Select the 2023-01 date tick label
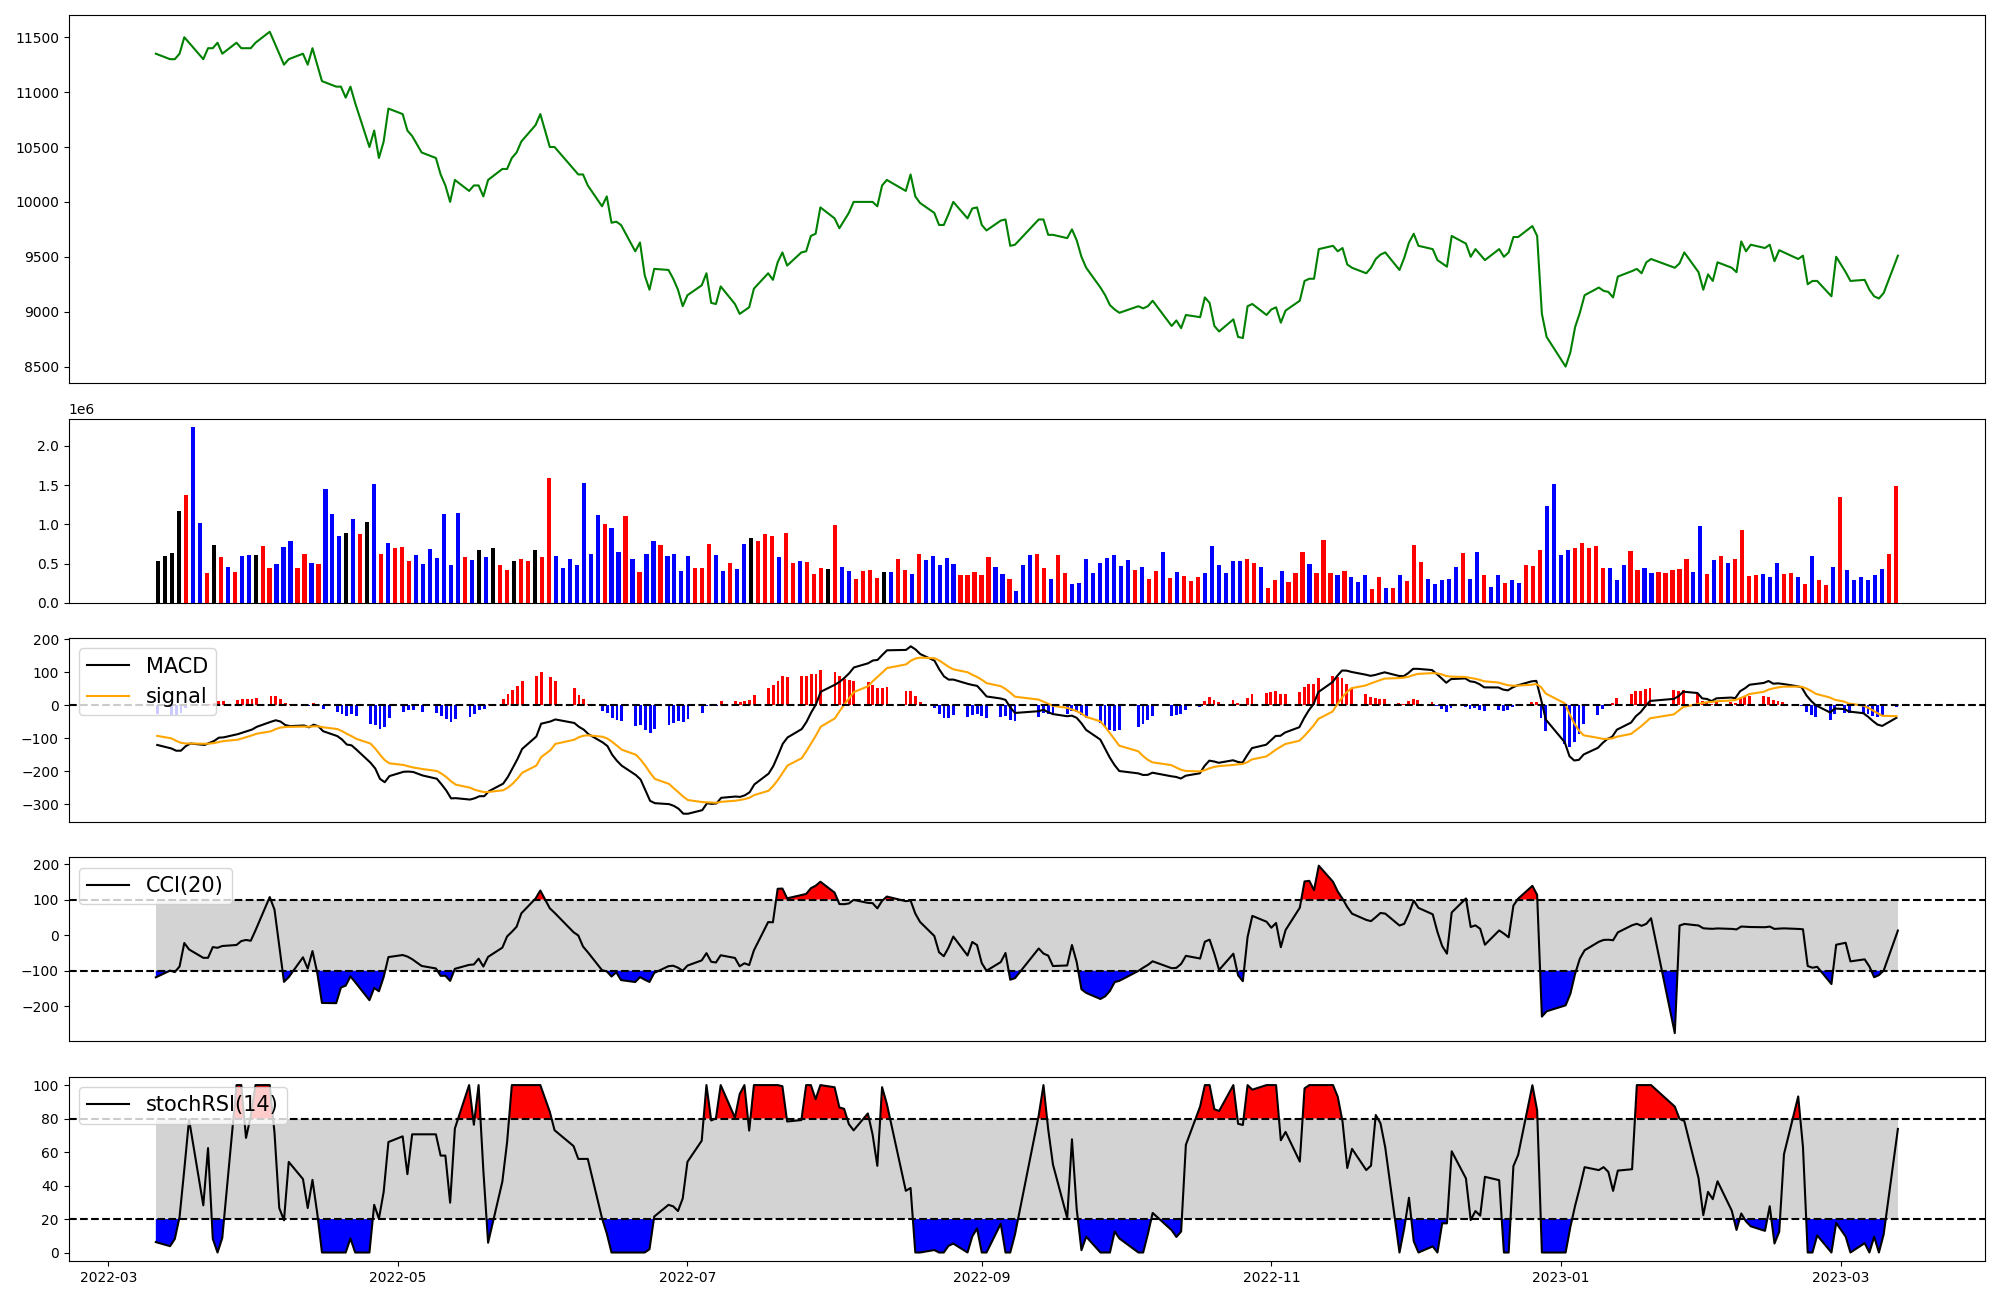 [x=1561, y=1277]
